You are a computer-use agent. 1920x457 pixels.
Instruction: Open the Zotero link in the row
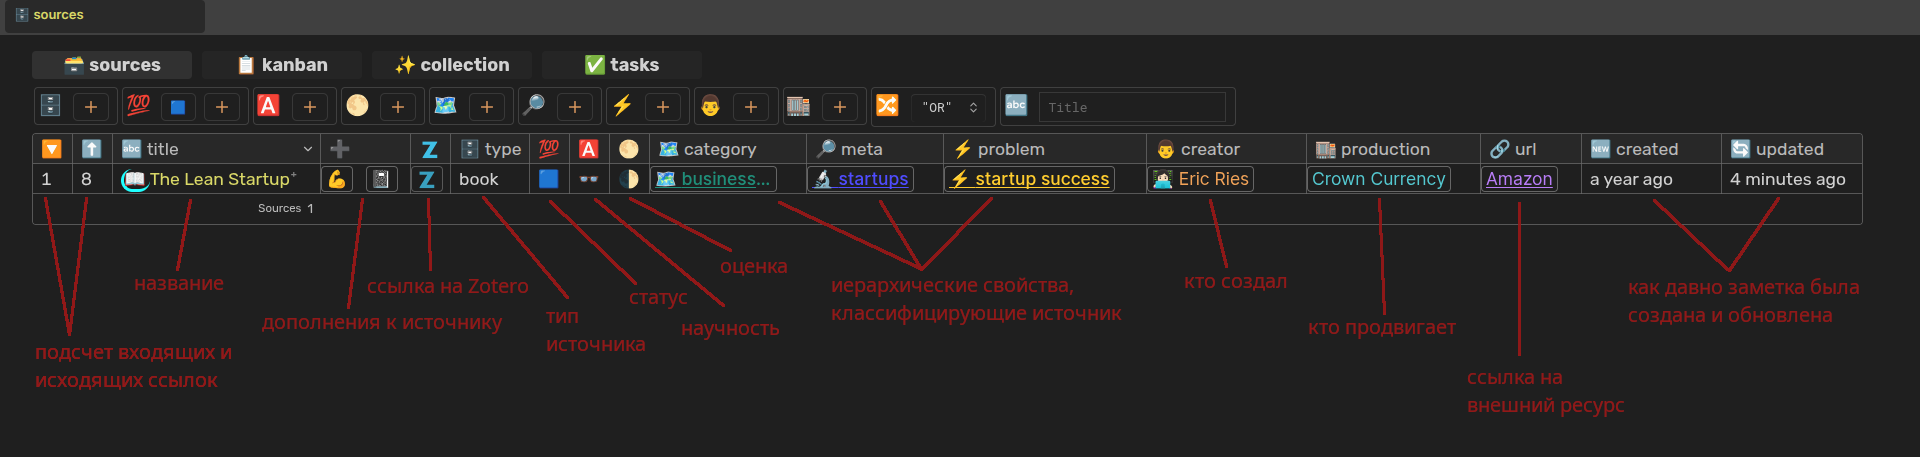point(427,179)
